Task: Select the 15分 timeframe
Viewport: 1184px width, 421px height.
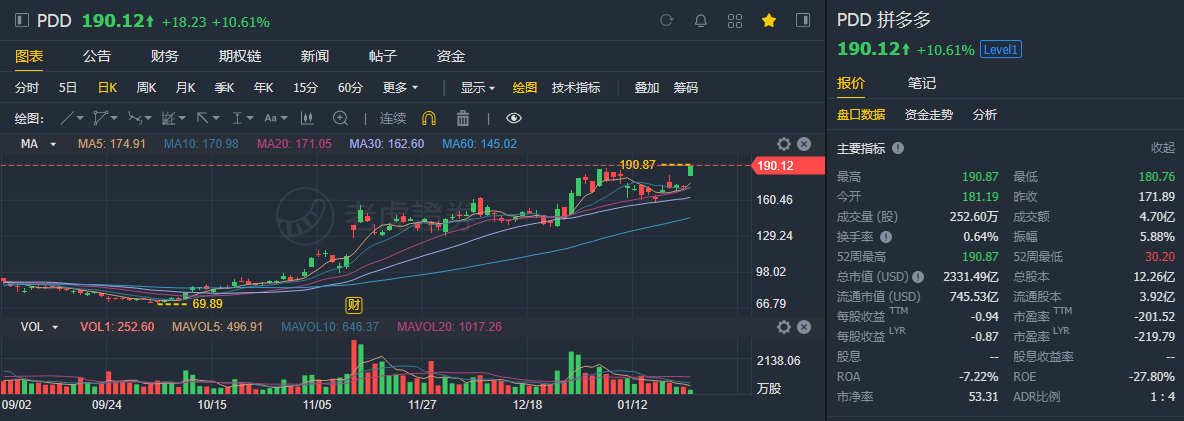Action: (x=306, y=88)
